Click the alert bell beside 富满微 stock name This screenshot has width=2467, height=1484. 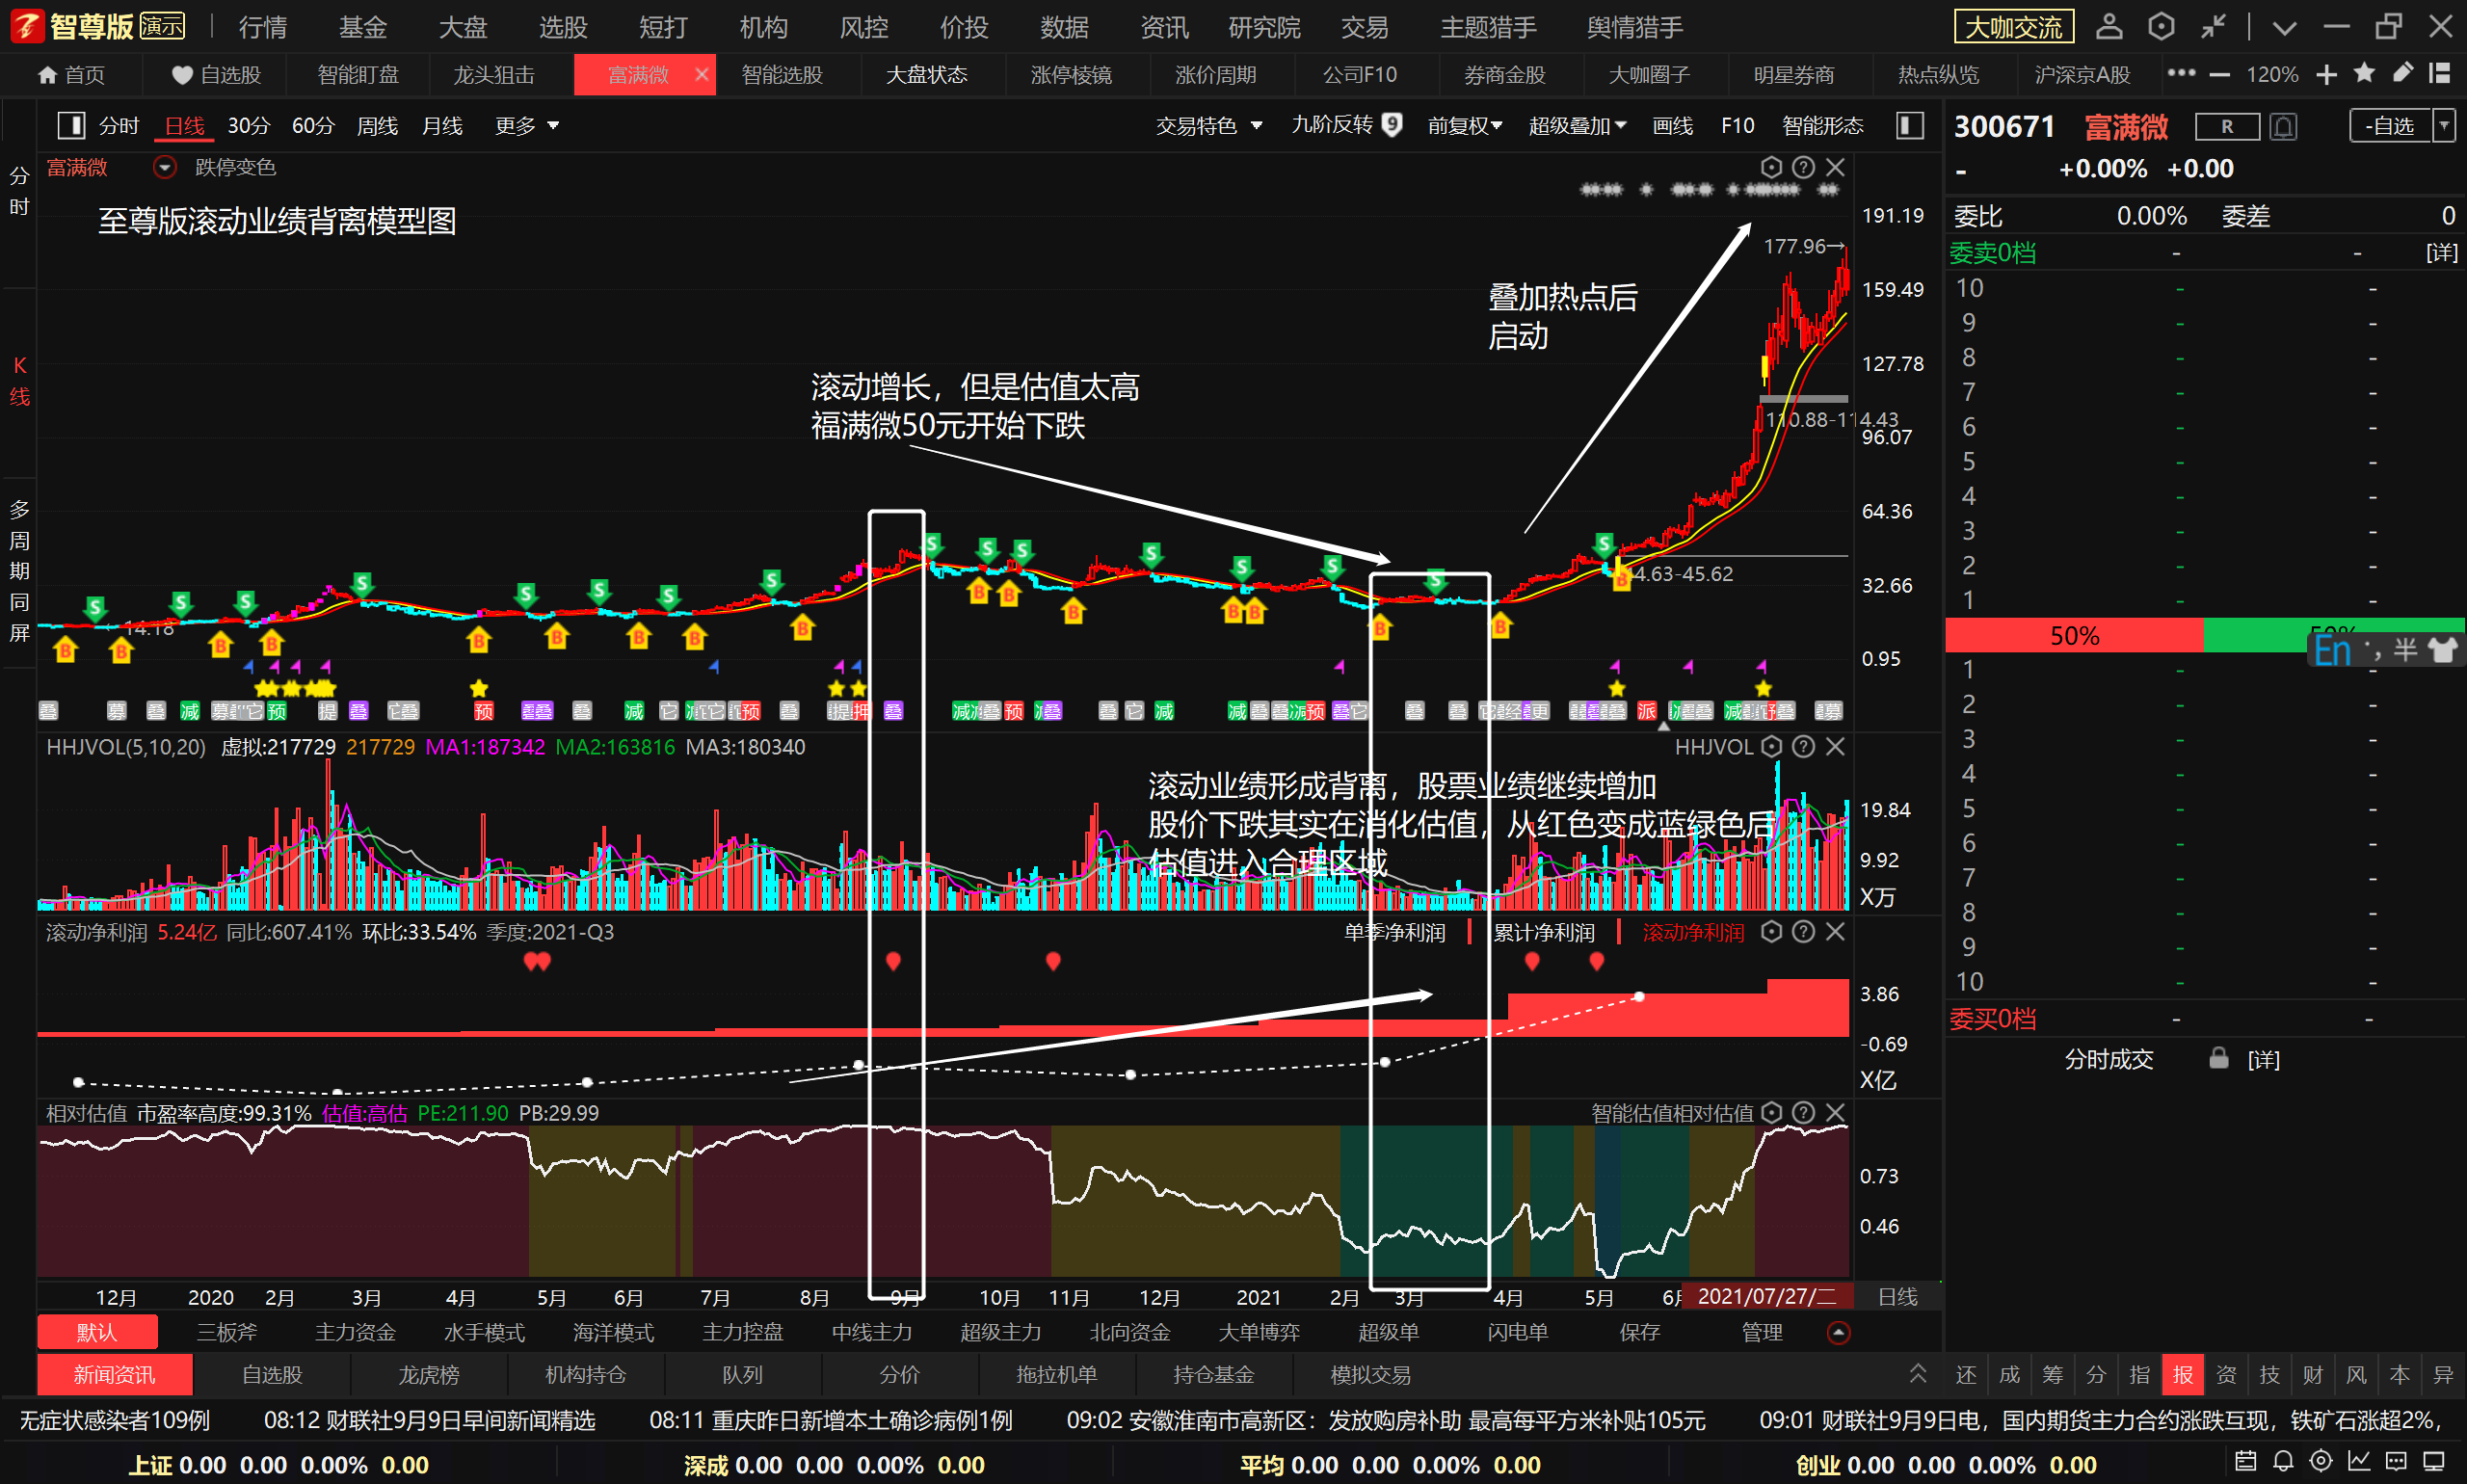[x=2283, y=127]
